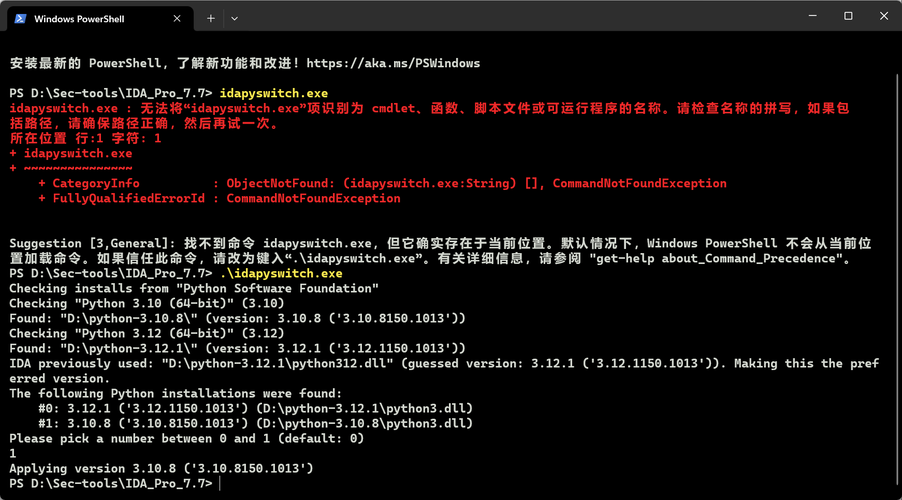Click the PowerShell icon in the tab
The image size is (902, 500).
(x=20, y=19)
